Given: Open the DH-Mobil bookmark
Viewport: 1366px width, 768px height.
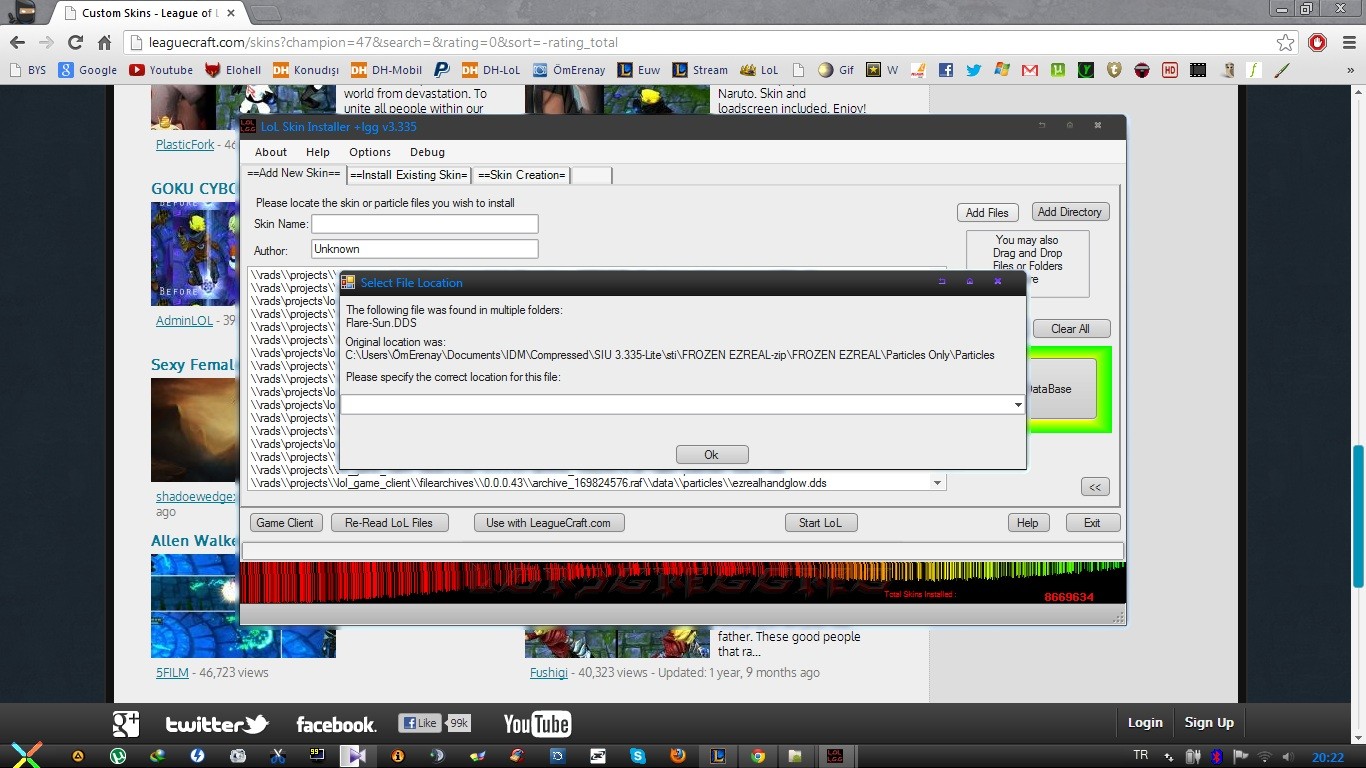Looking at the screenshot, I should (388, 70).
